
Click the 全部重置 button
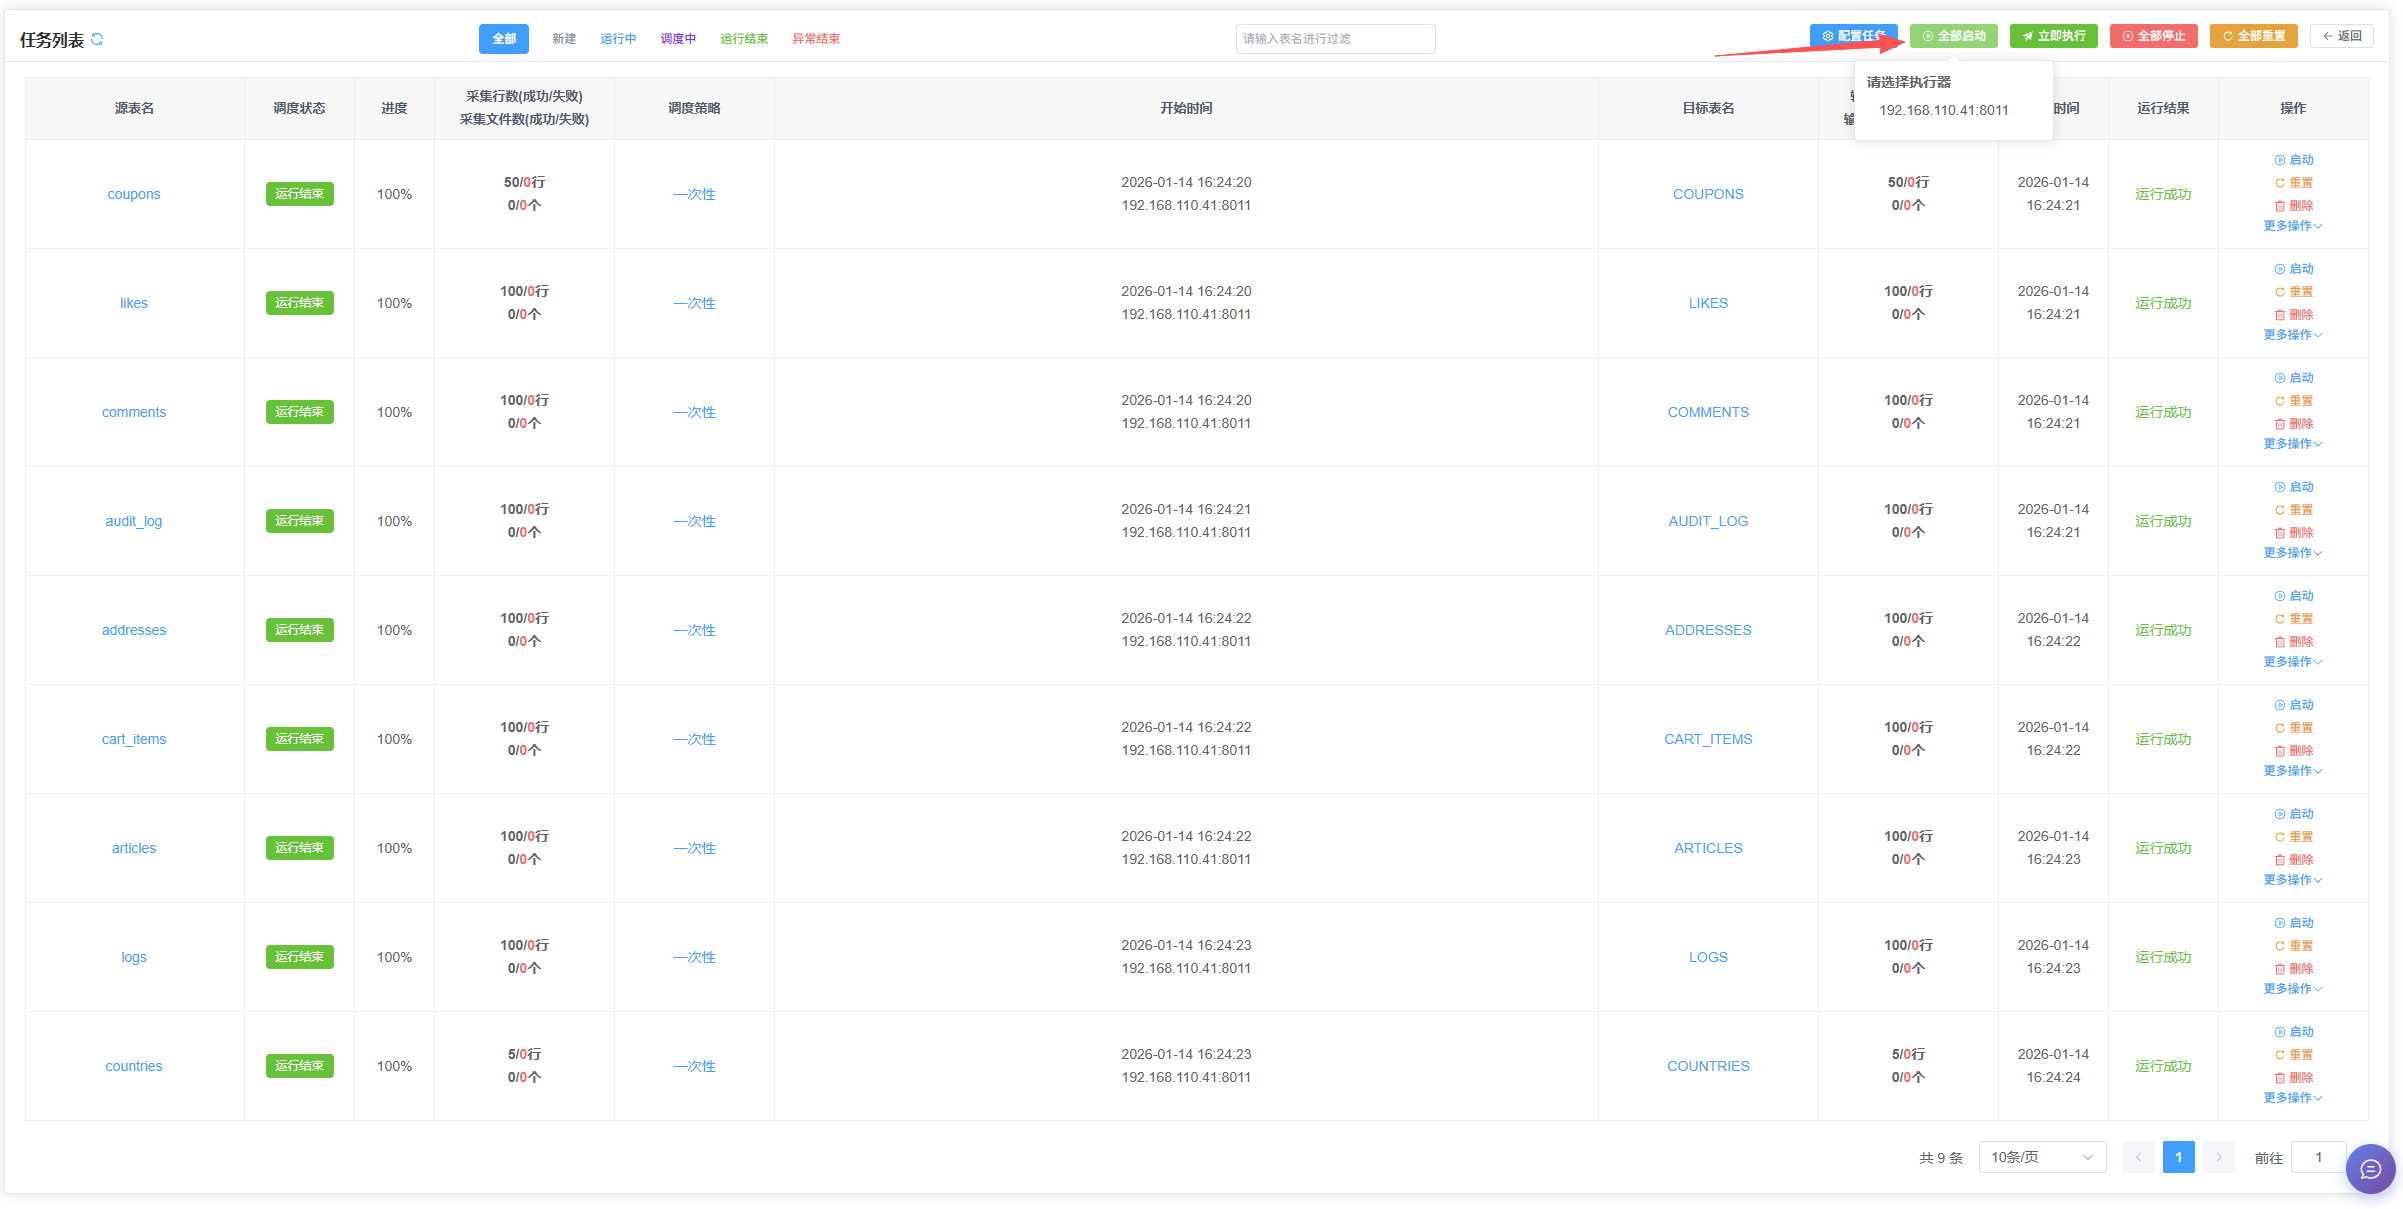coord(2254,36)
